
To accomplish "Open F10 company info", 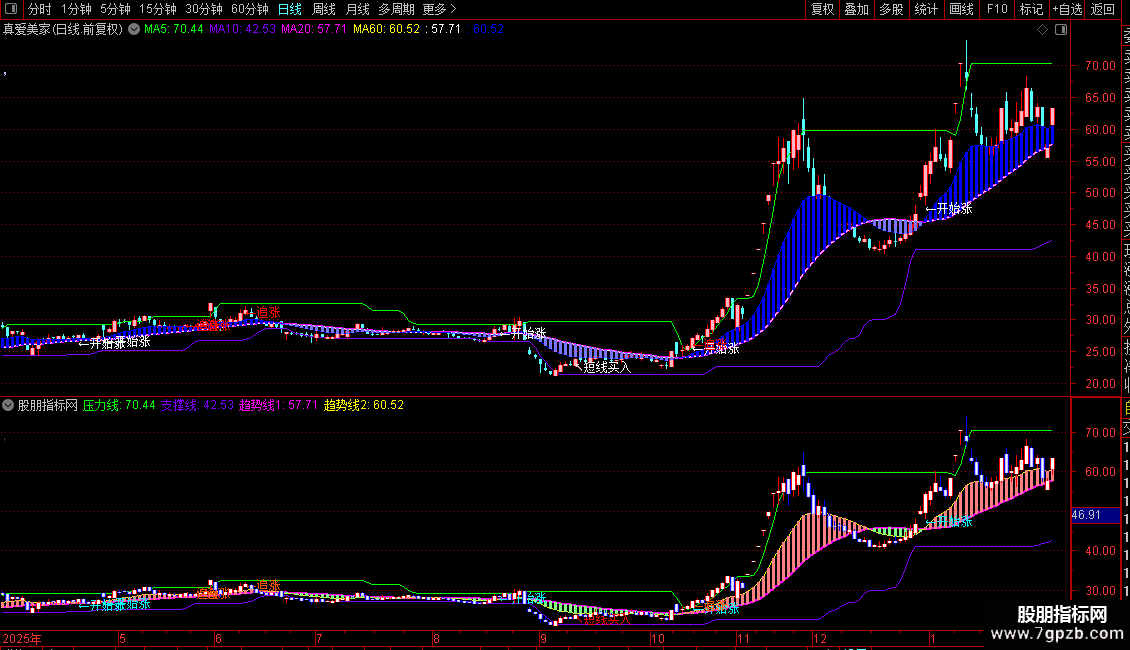I will coord(997,9).
